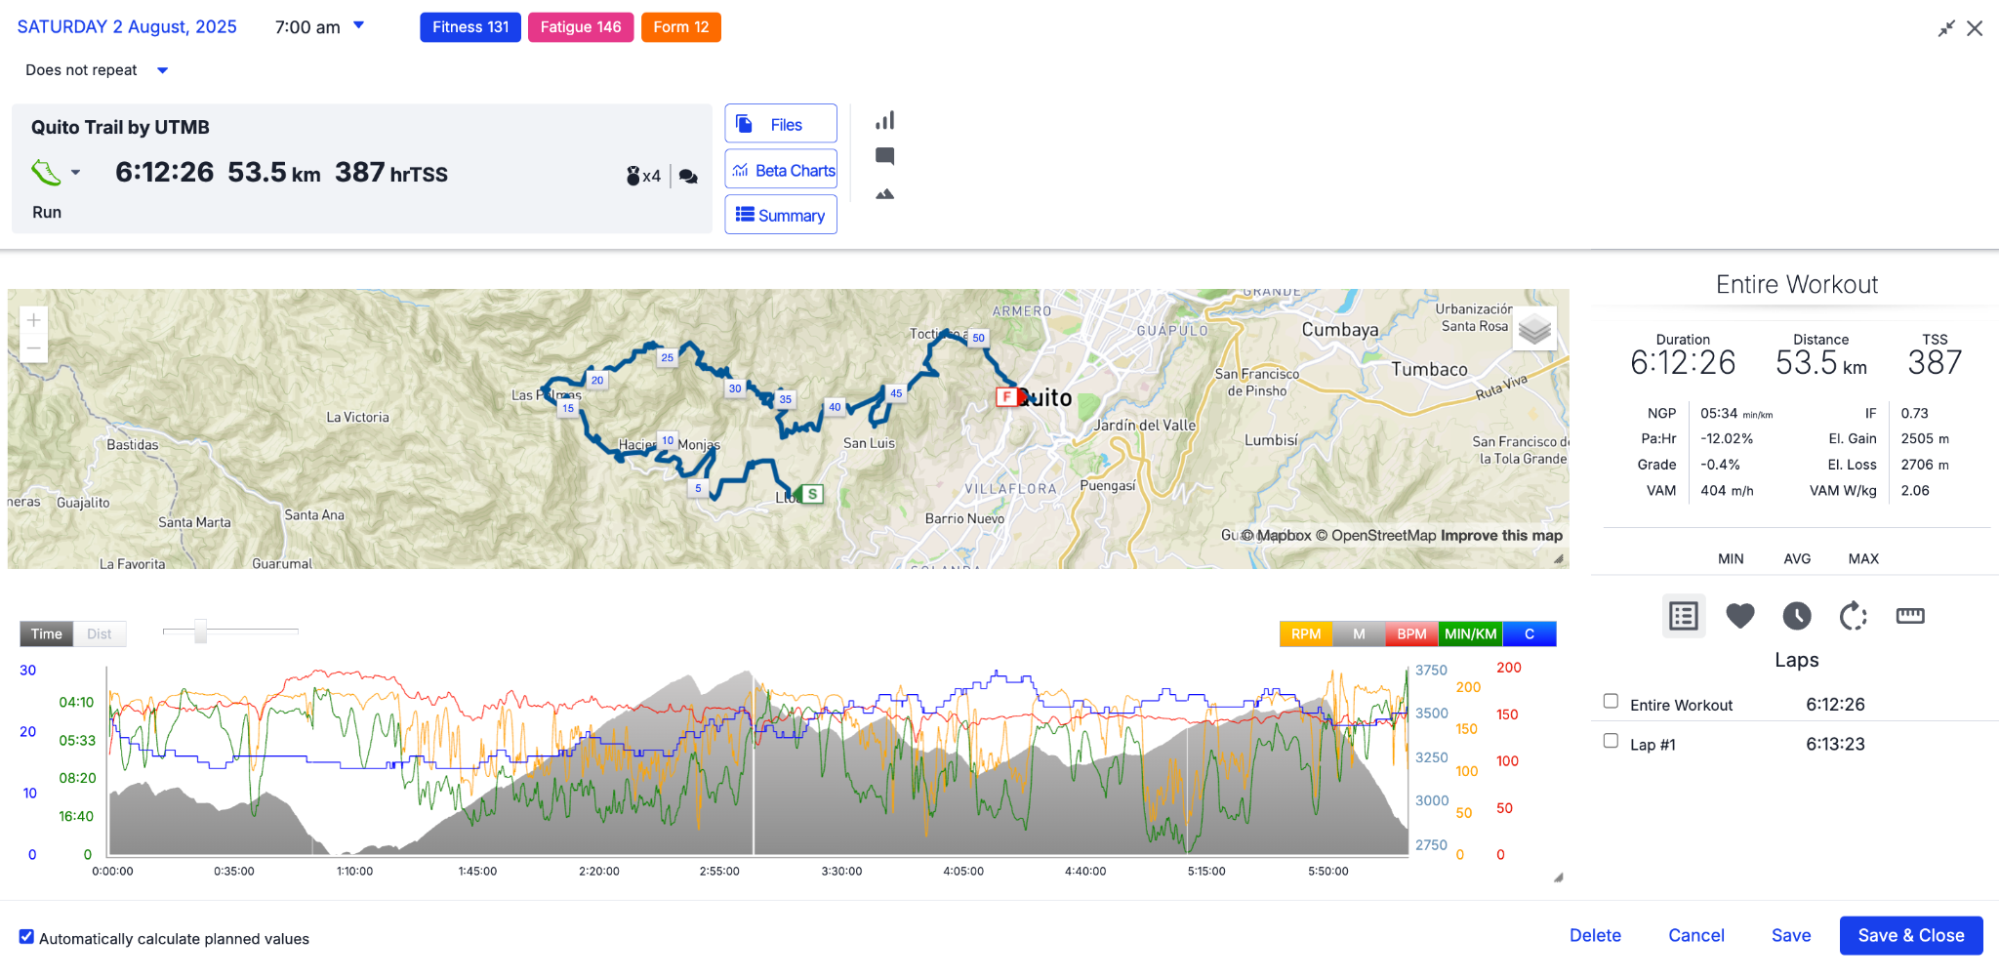Select the heart rate icon

tap(1739, 616)
